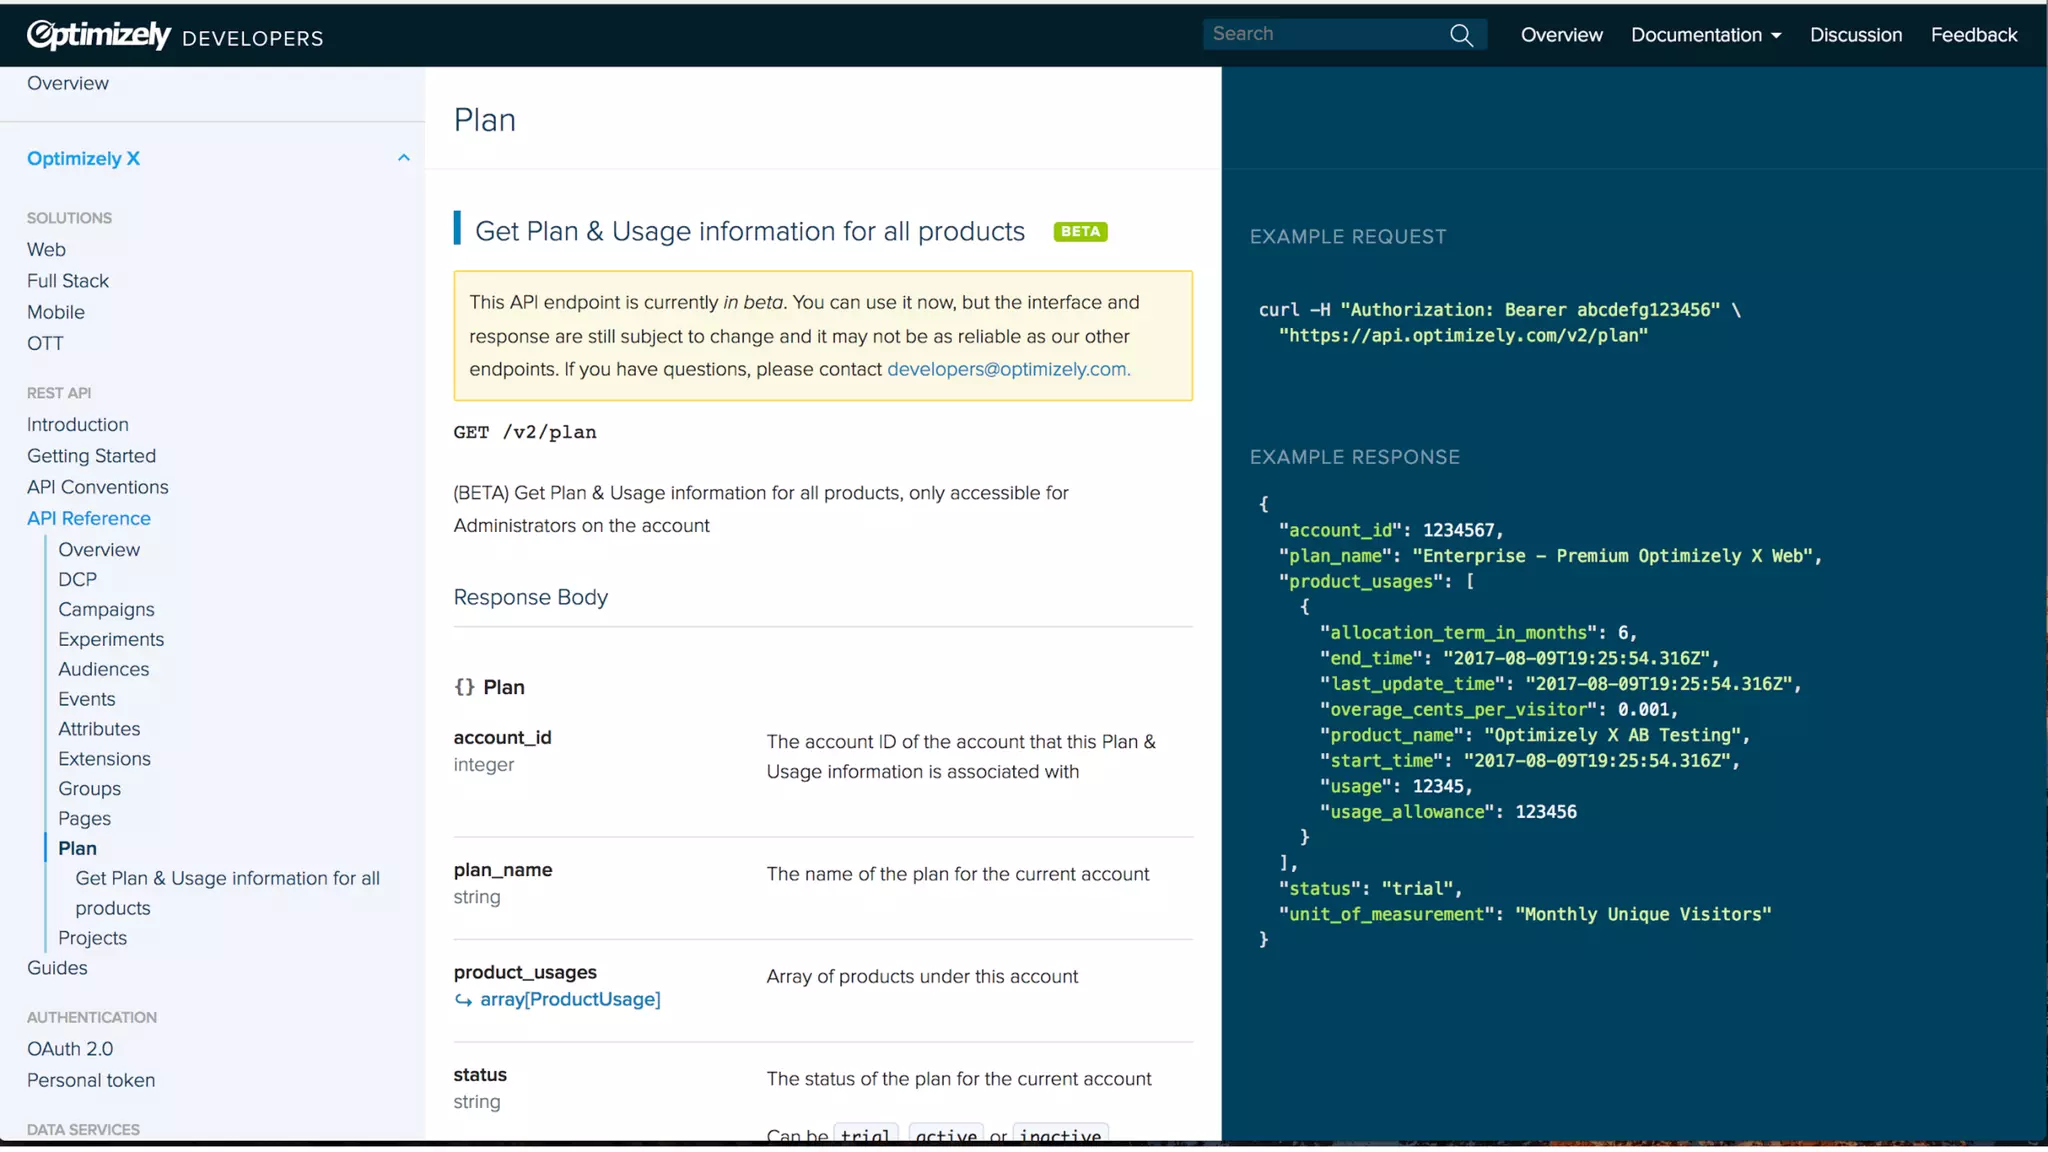This screenshot has width=2048, height=1152.
Task: Open the Discussion nav item
Action: click(x=1855, y=35)
